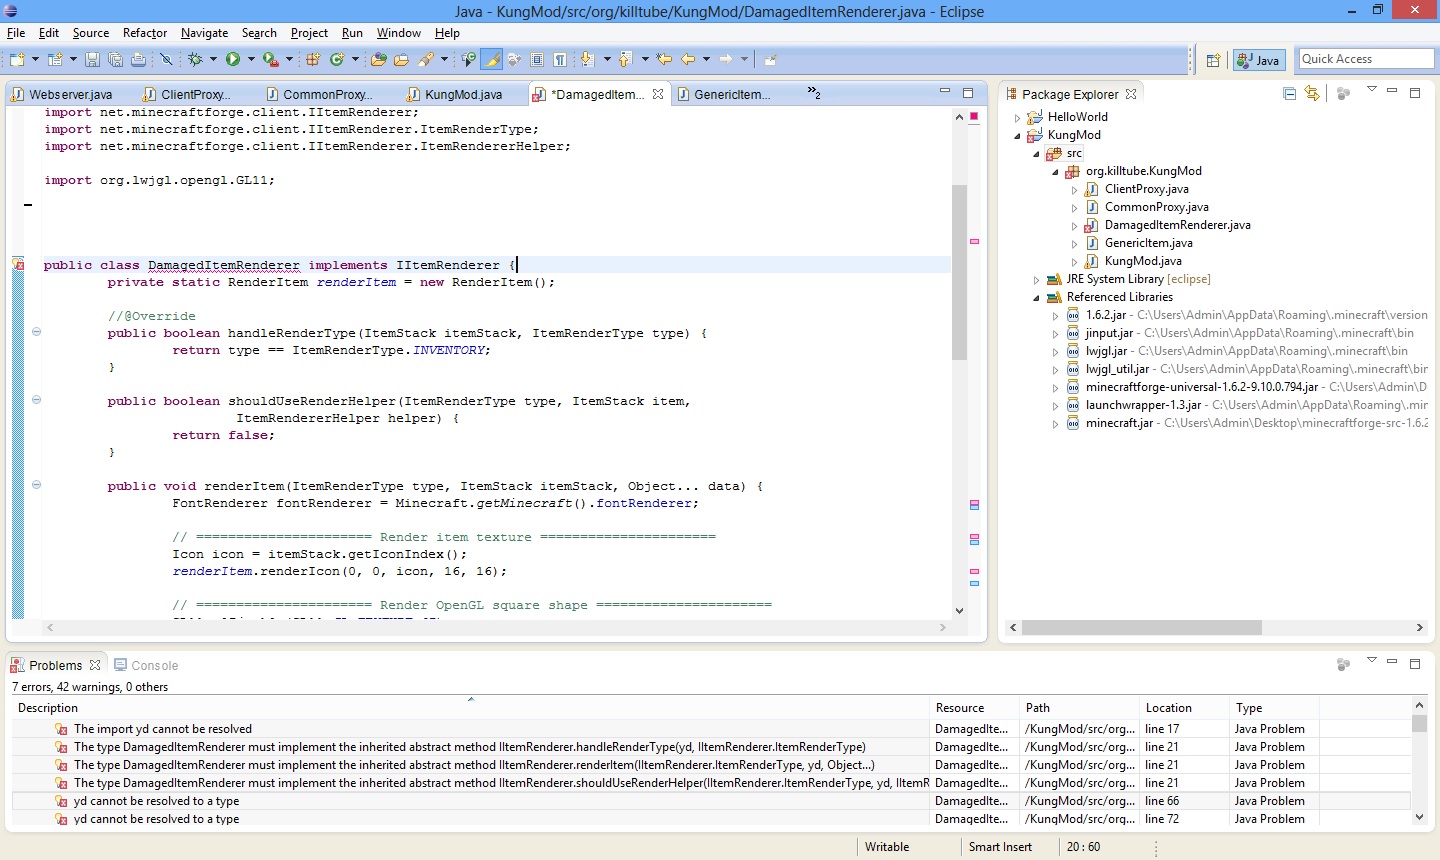Click the Open Perspective icon
1440x860 pixels.
pyautogui.click(x=1213, y=60)
